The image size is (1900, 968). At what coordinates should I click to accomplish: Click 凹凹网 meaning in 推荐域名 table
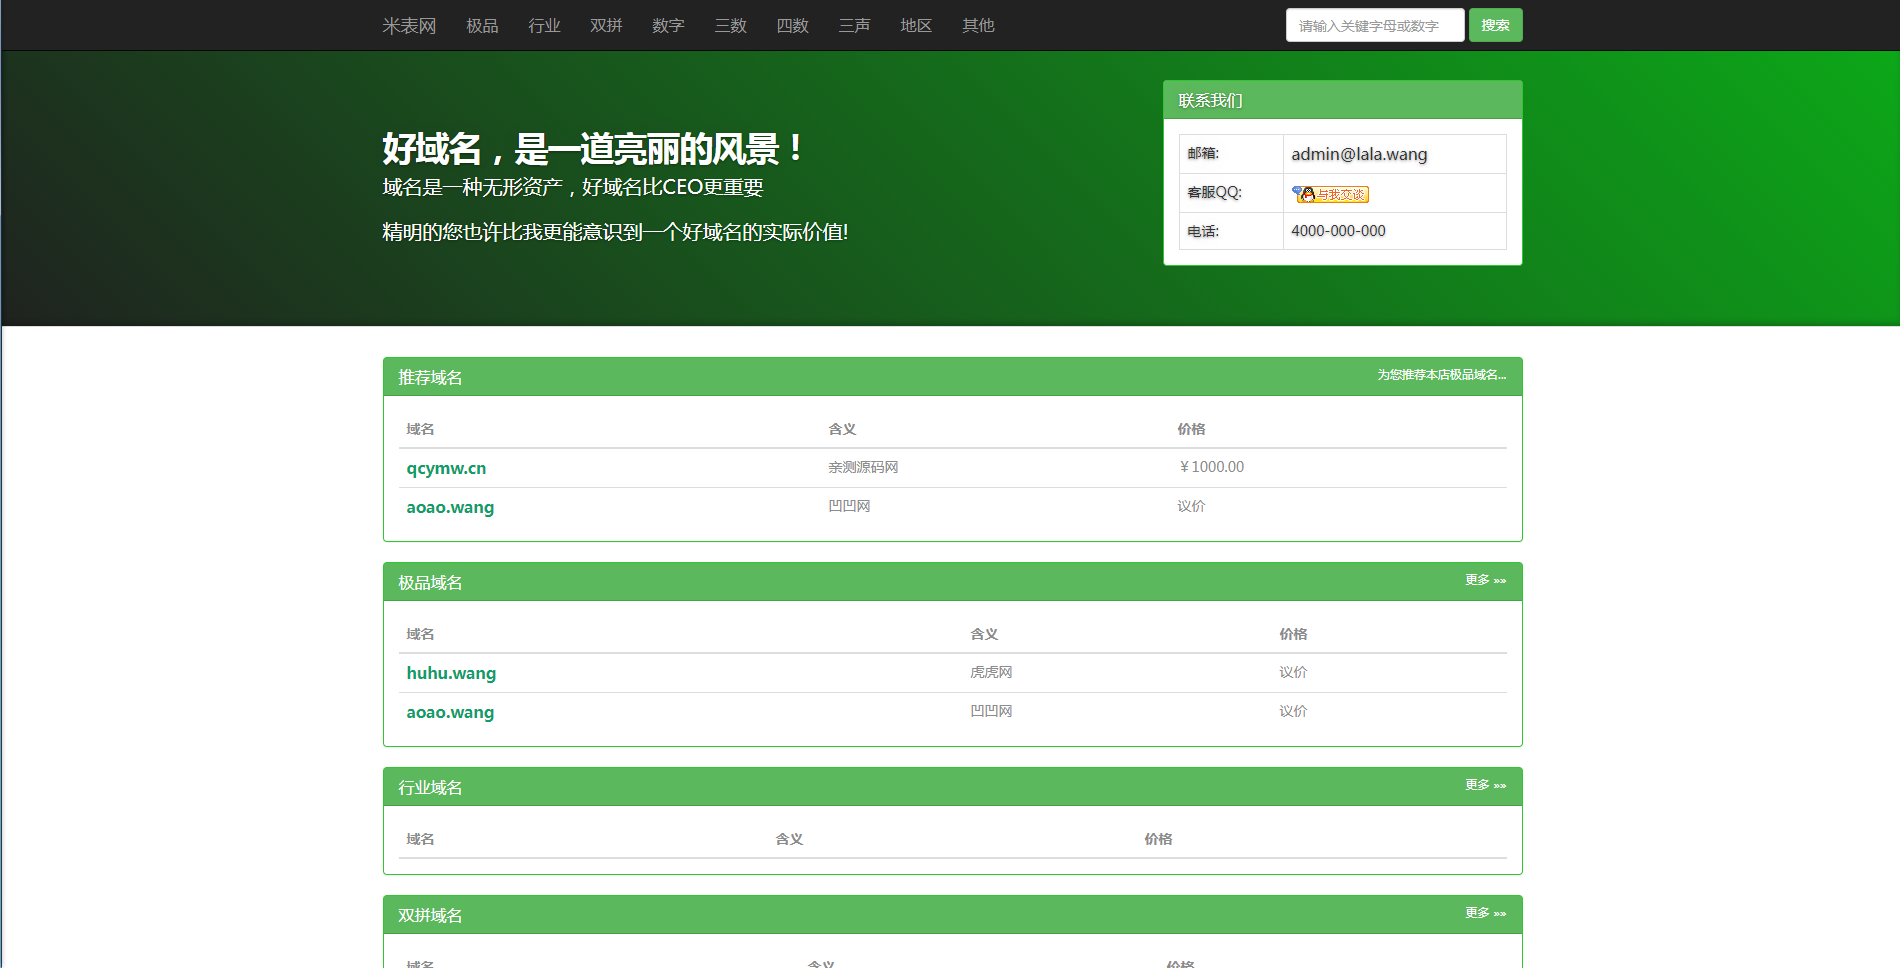849,506
